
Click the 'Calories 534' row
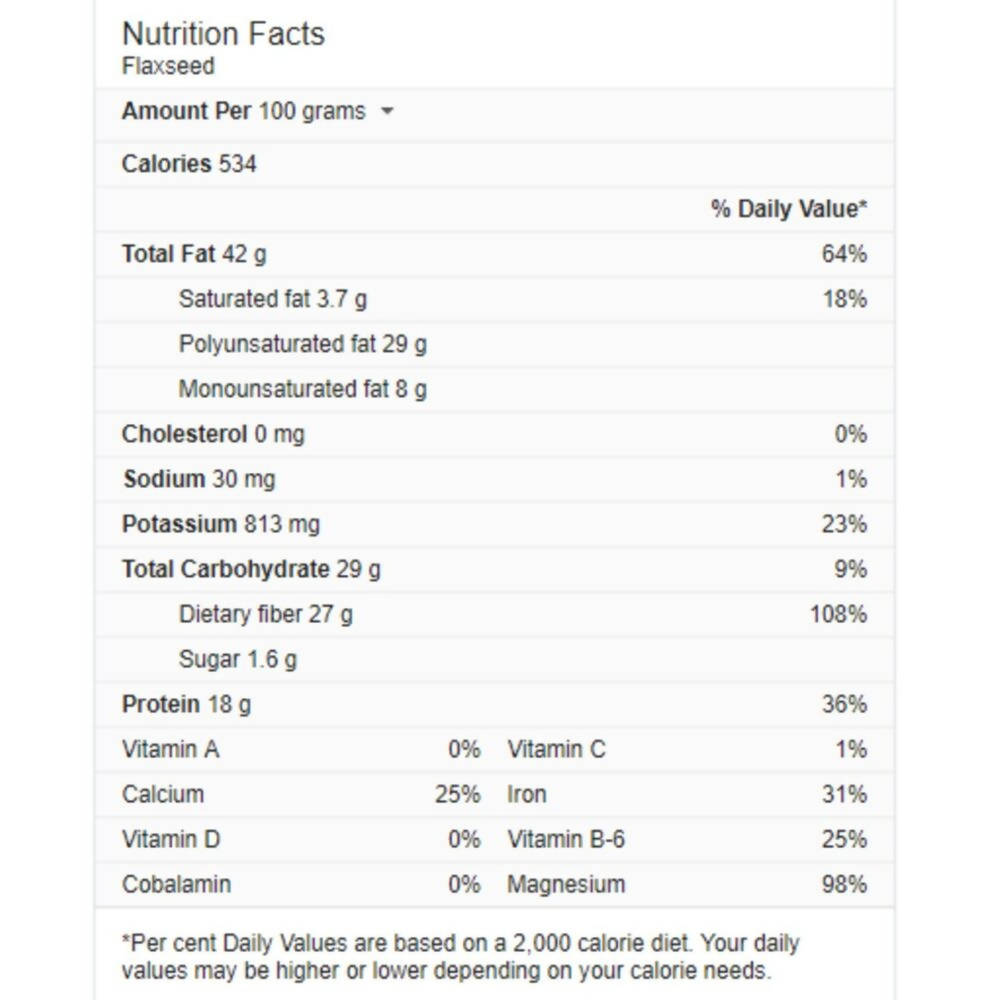click(189, 164)
